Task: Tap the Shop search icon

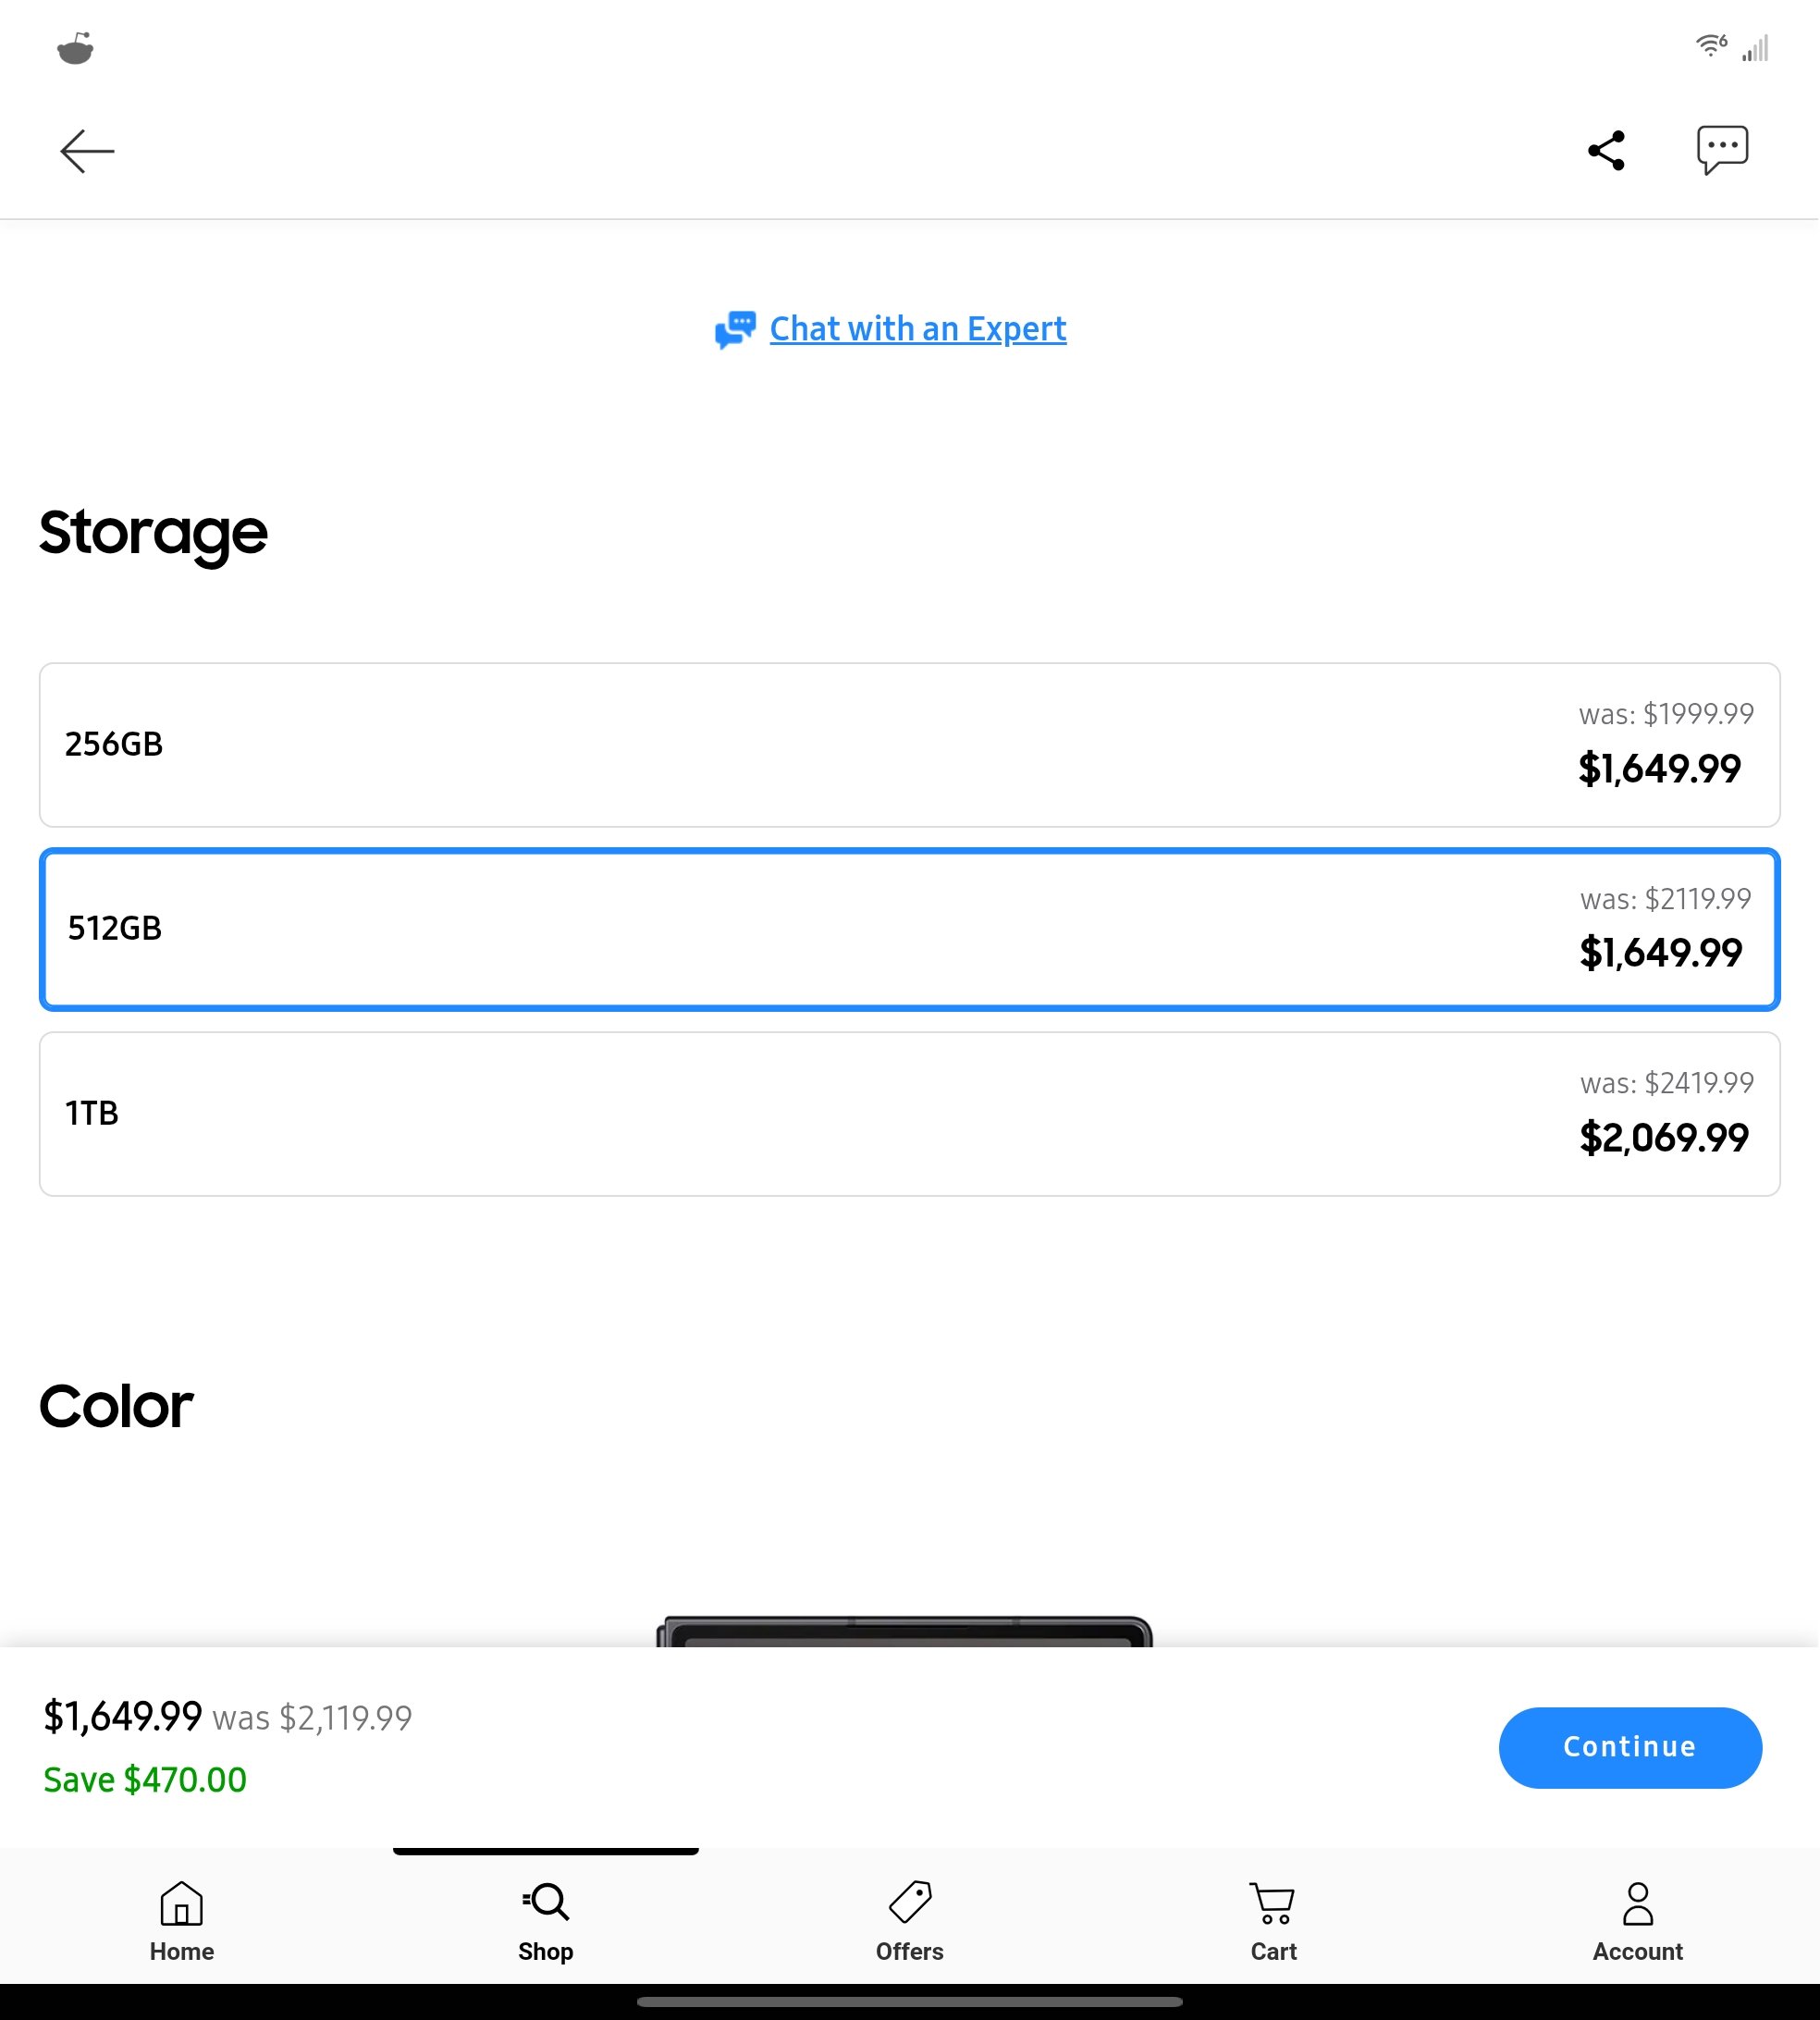Action: (546, 1902)
